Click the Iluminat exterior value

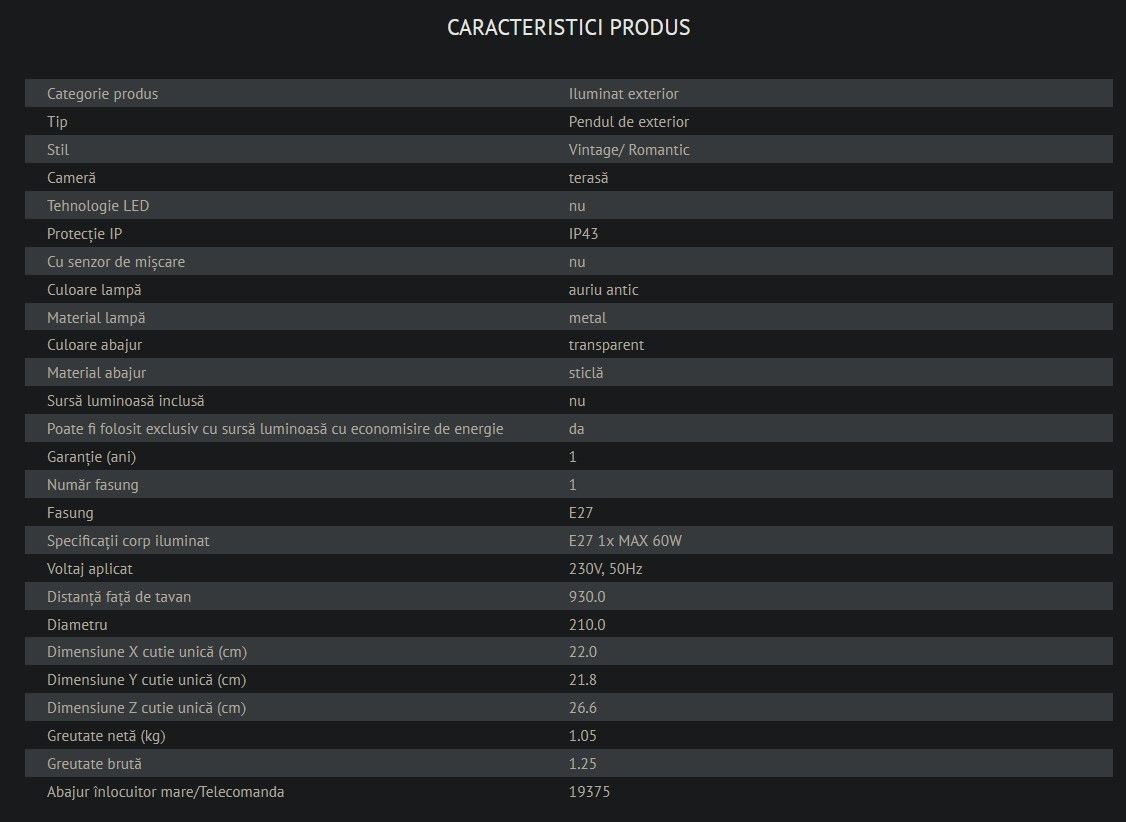point(623,94)
